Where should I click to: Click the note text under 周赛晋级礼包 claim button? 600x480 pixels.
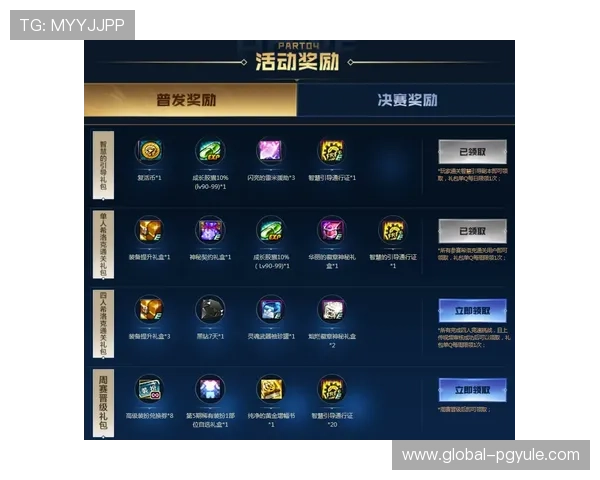click(464, 410)
